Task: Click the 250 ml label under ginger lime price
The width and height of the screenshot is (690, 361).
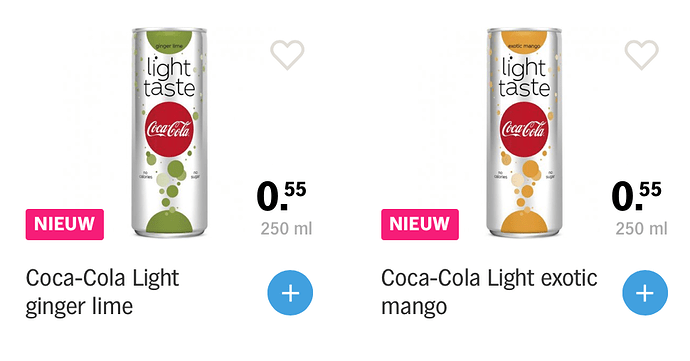Action: [x=286, y=228]
